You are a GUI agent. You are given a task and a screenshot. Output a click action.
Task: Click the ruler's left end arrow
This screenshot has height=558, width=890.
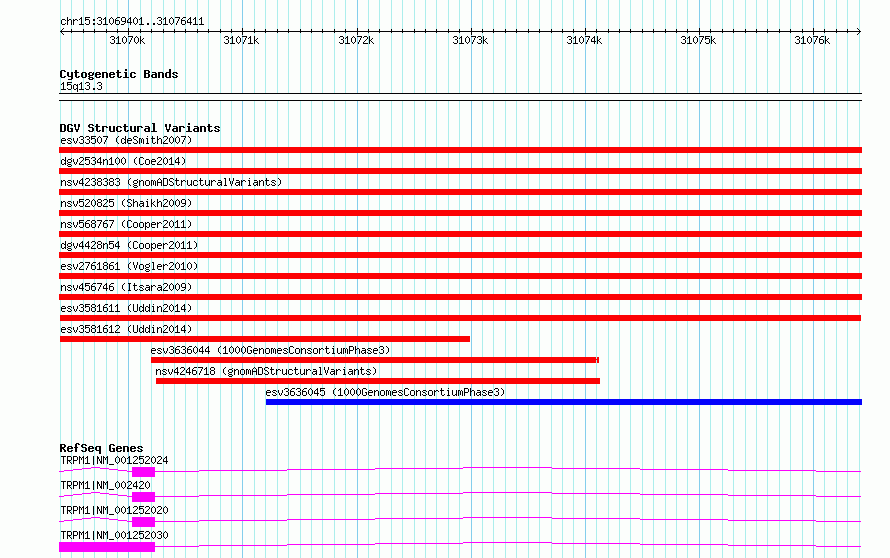(x=62, y=31)
